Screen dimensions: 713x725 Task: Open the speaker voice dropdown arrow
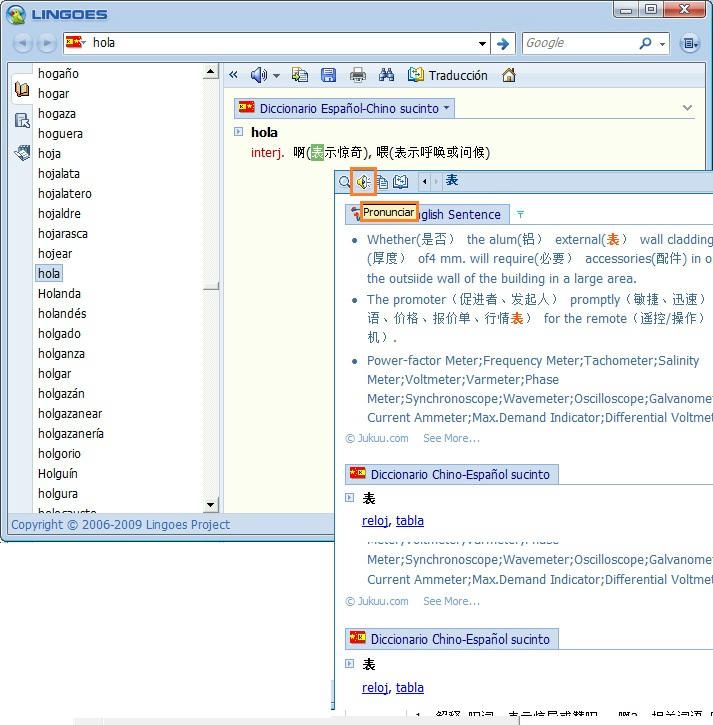[x=277, y=75]
